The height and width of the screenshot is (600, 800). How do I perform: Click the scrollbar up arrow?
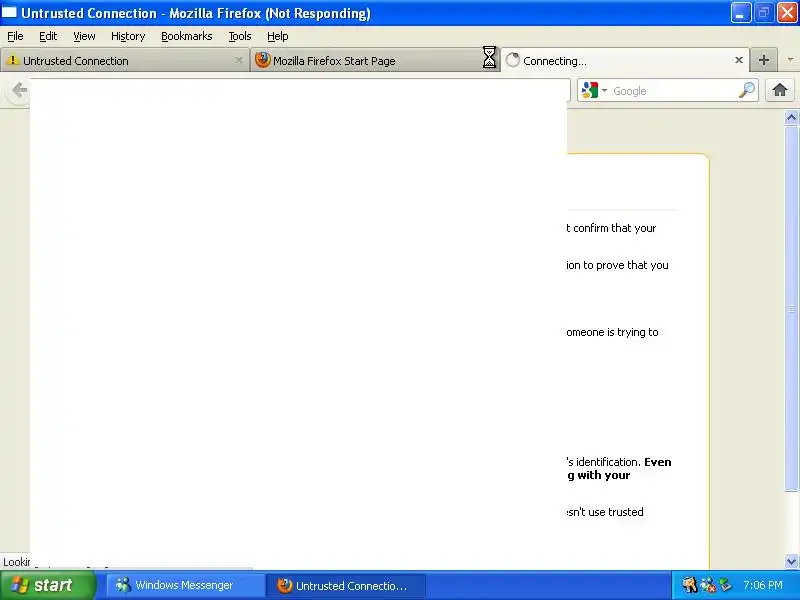tap(791, 118)
